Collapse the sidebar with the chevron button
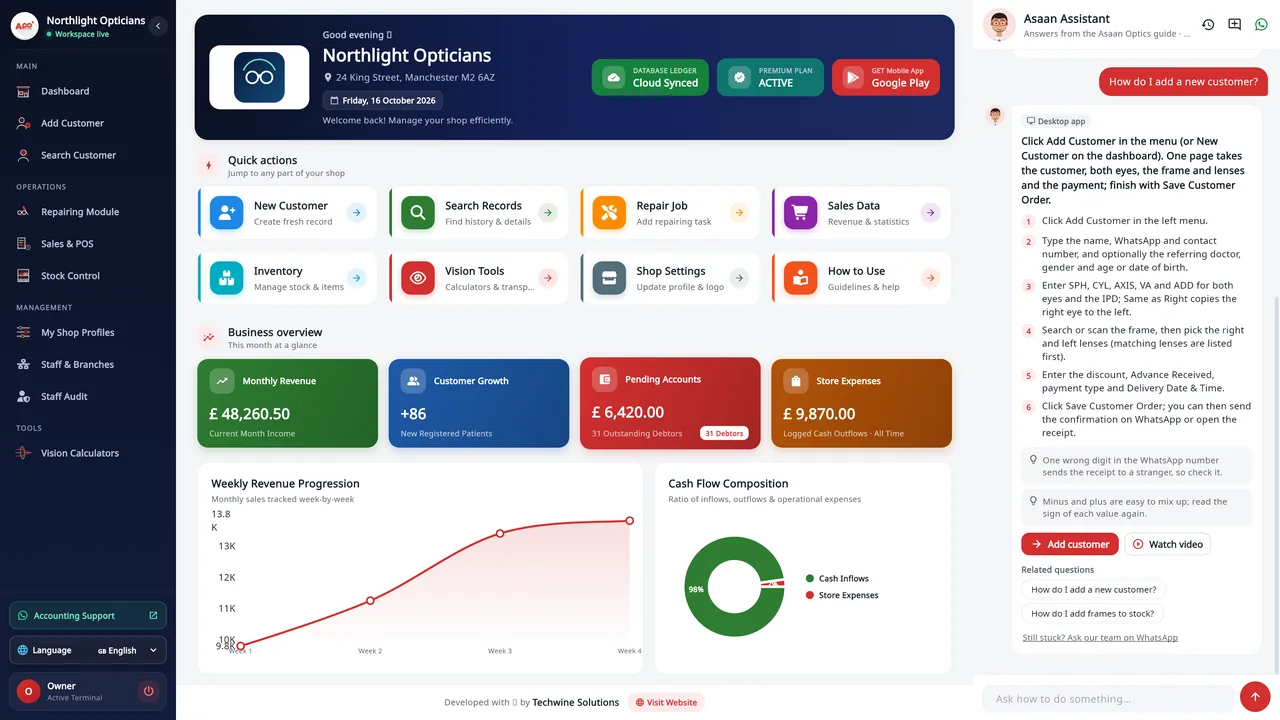1280x720 pixels. point(158,26)
